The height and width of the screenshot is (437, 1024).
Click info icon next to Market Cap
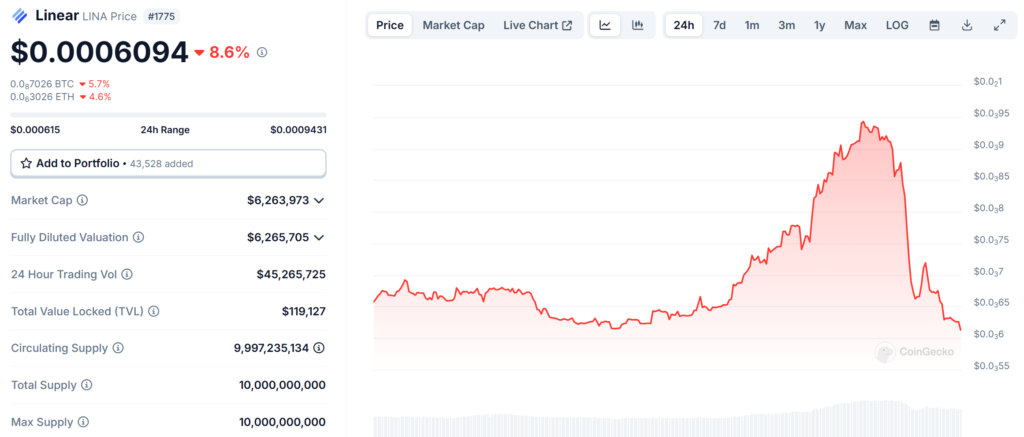82,200
